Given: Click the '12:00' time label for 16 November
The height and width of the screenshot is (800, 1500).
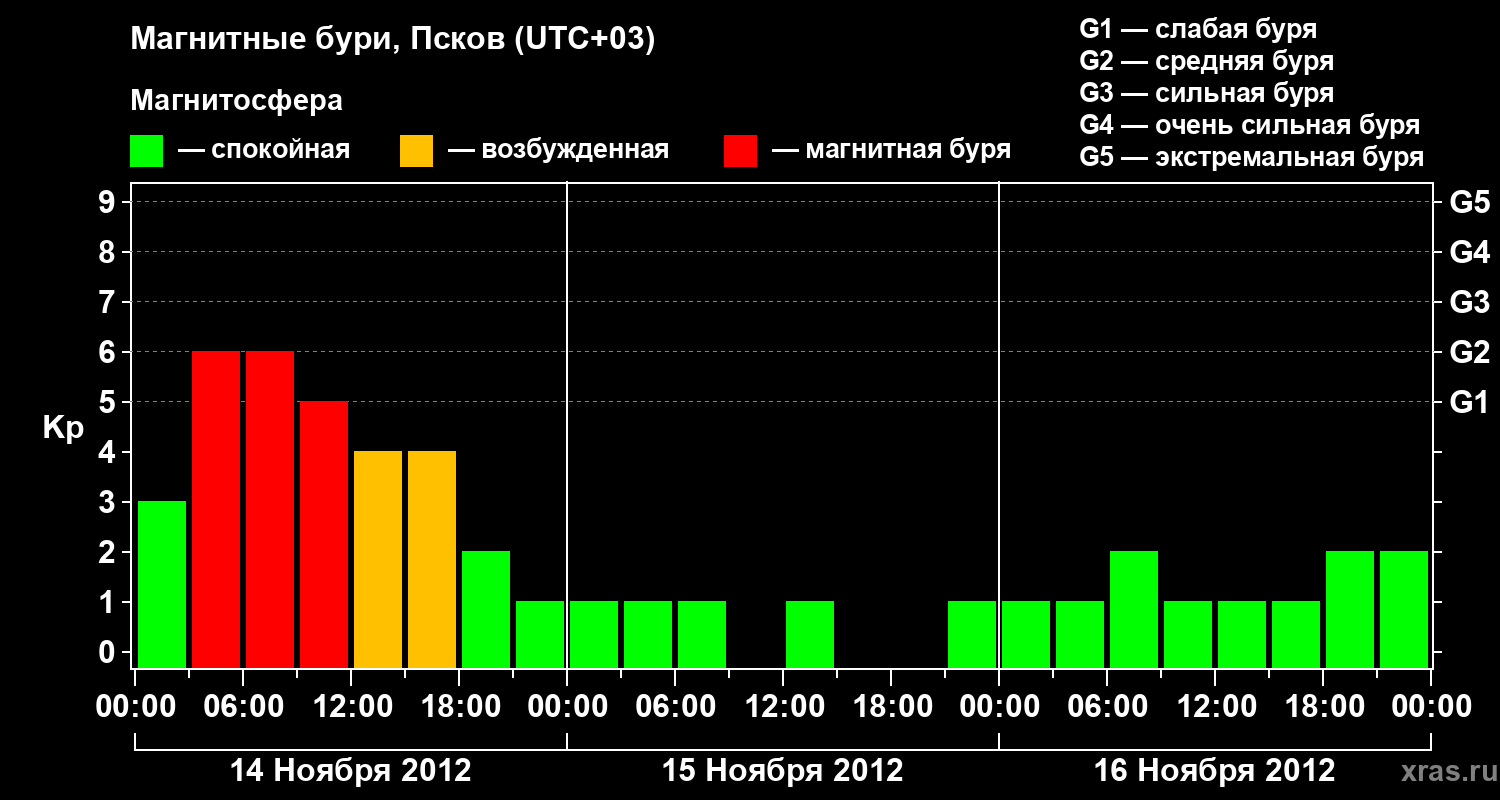Looking at the screenshot, I should (x=1215, y=706).
